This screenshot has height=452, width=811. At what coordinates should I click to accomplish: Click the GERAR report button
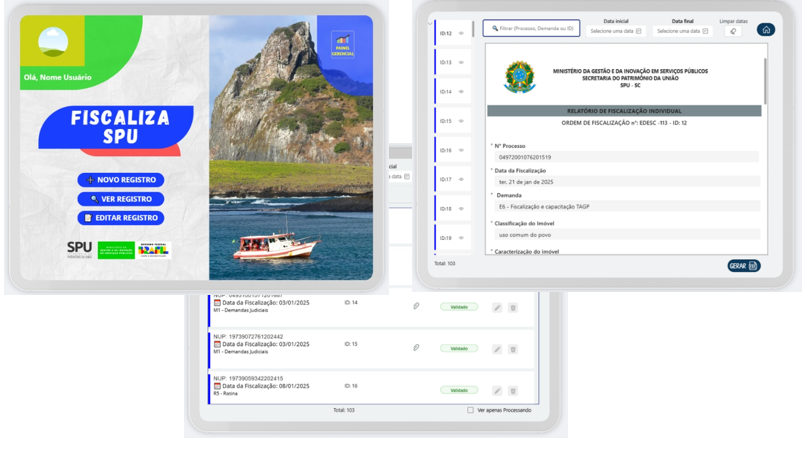744,266
